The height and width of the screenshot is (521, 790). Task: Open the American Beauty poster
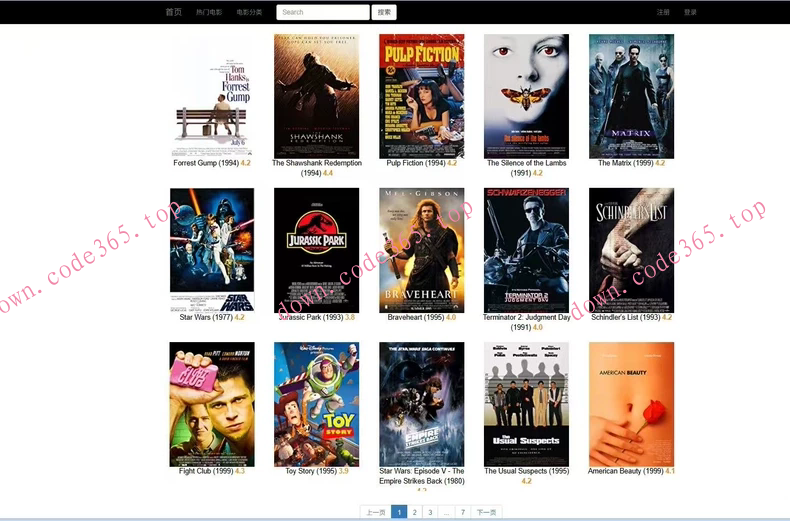(631, 404)
